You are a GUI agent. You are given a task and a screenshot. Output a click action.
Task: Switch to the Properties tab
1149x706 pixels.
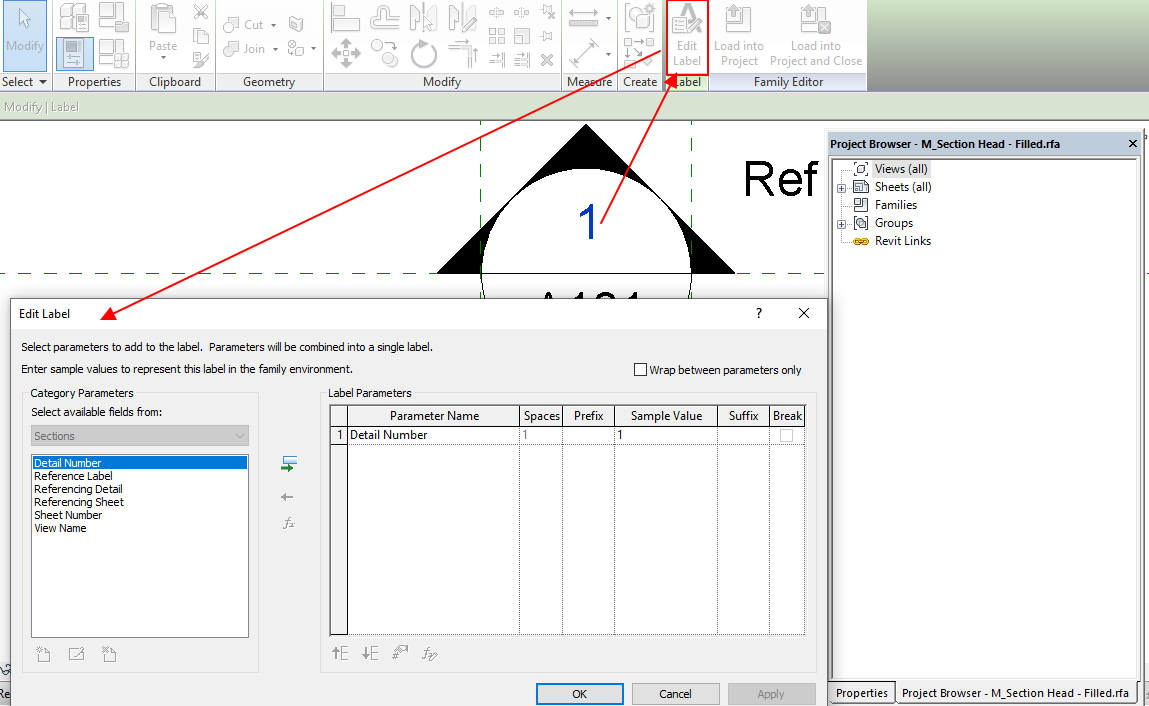(861, 692)
